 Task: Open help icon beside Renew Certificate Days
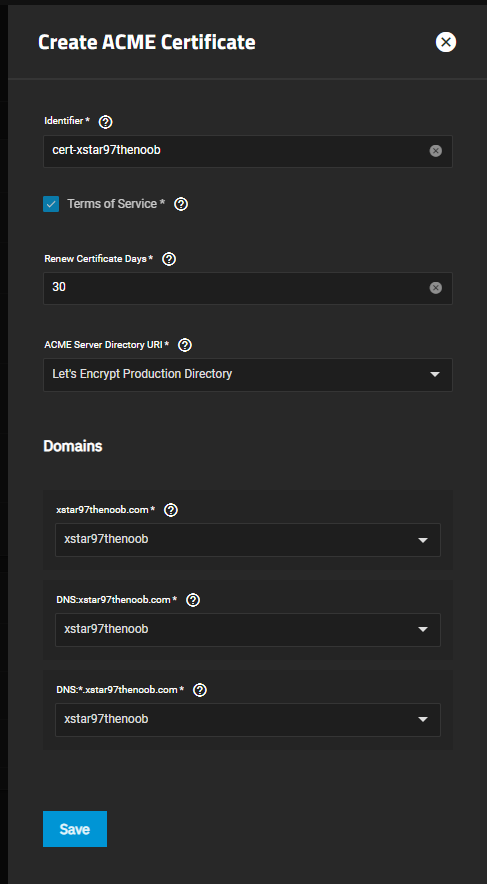tap(169, 259)
